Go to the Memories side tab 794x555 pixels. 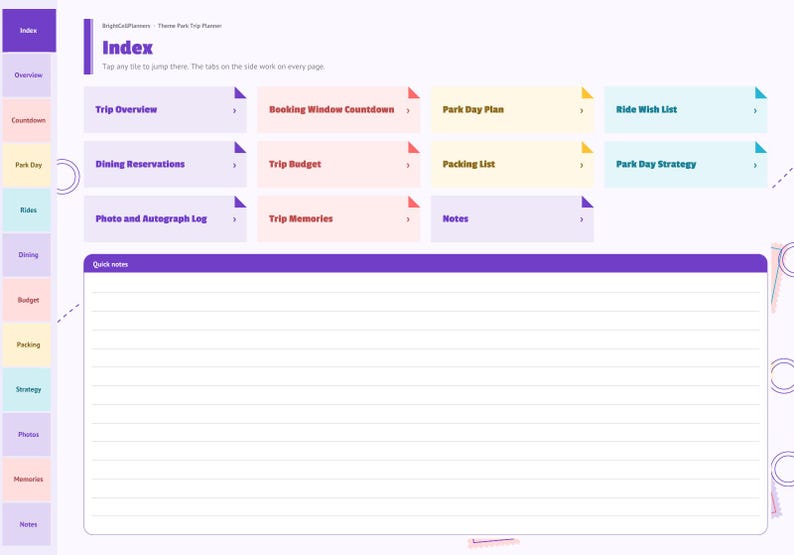[x=27, y=479]
